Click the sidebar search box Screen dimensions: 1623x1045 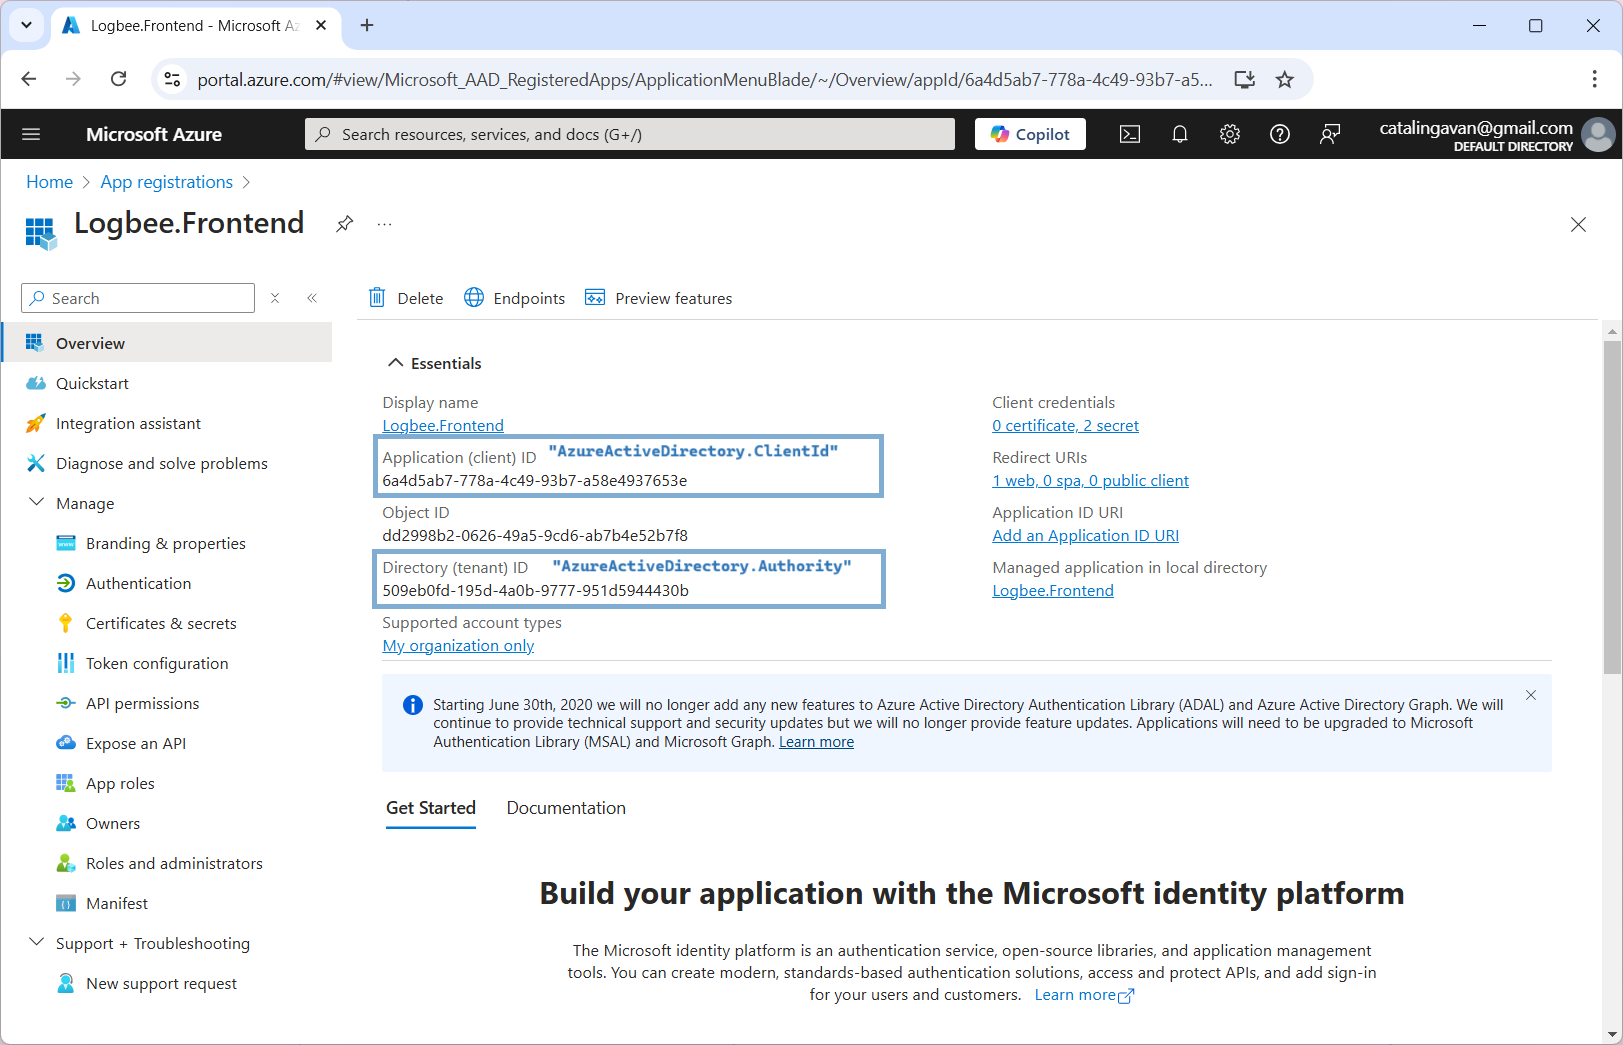click(x=137, y=297)
